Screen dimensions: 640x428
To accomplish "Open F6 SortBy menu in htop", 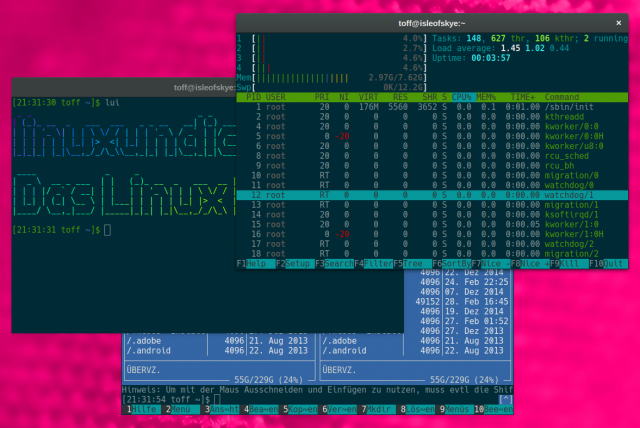I will [x=452, y=264].
